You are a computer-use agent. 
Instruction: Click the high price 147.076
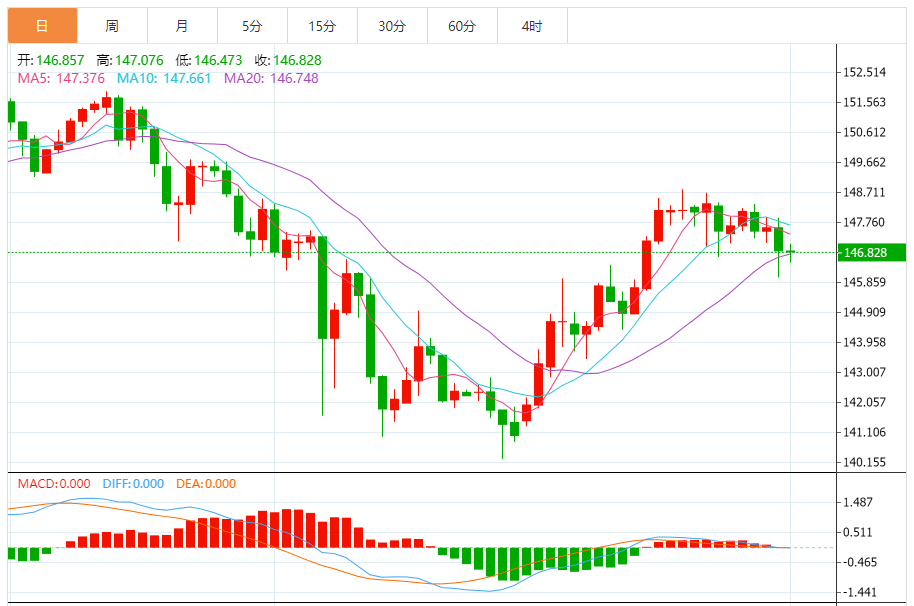(139, 60)
